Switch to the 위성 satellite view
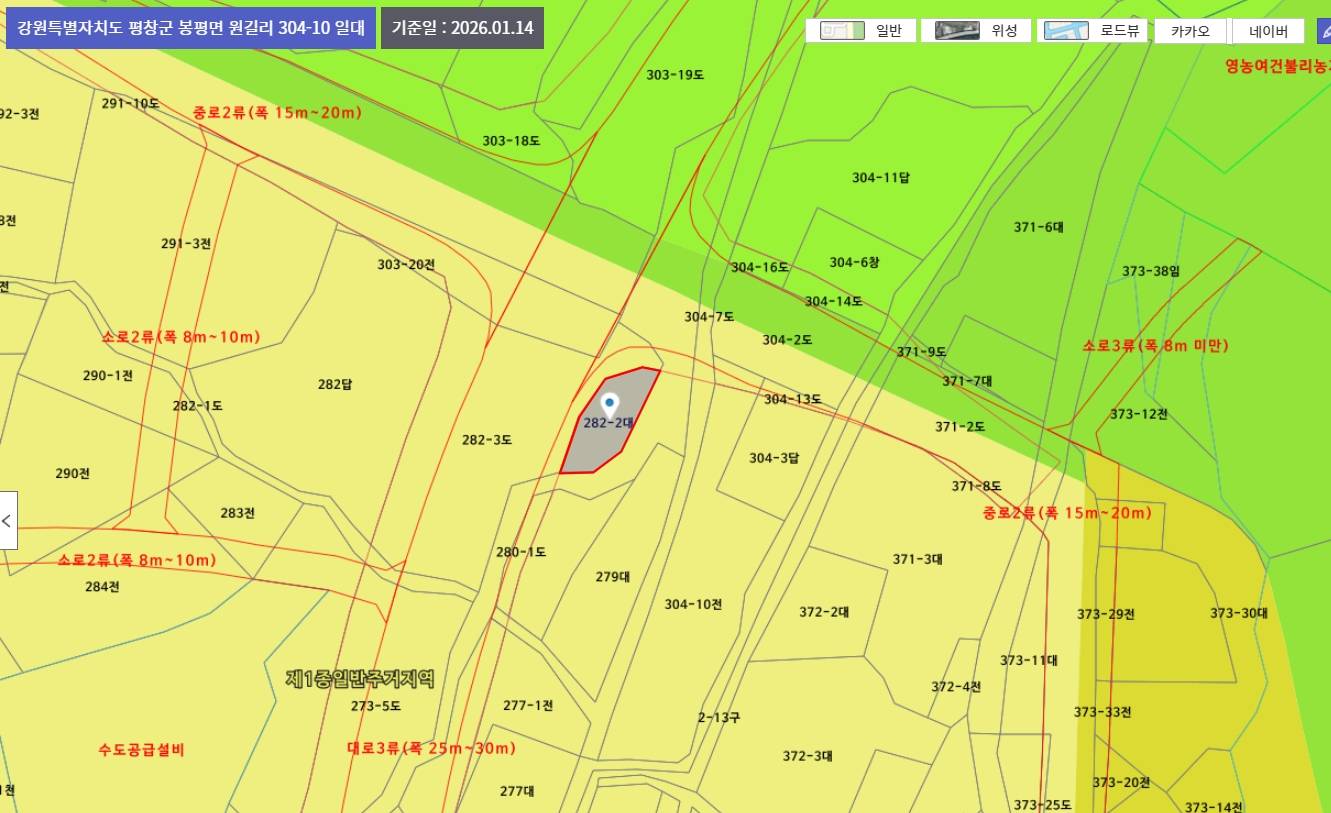 tap(977, 31)
